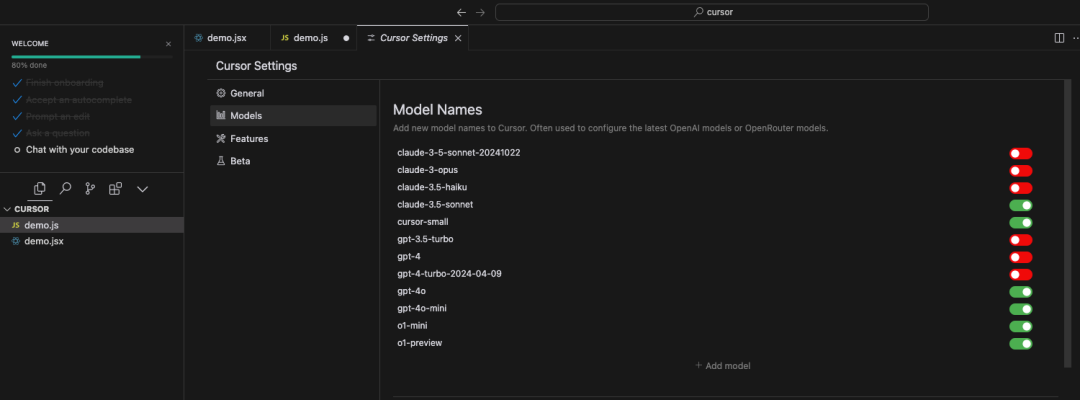Image resolution: width=1080 pixels, height=400 pixels.
Task: Open the Extensions blocks icon
Action: [116, 188]
